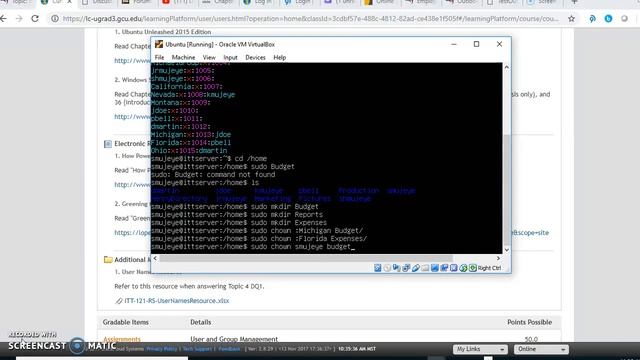Viewport: 640px width, 360px height.
Task: Click the horizontal scrollbar thumb in VirtualBox
Action: (306, 258)
